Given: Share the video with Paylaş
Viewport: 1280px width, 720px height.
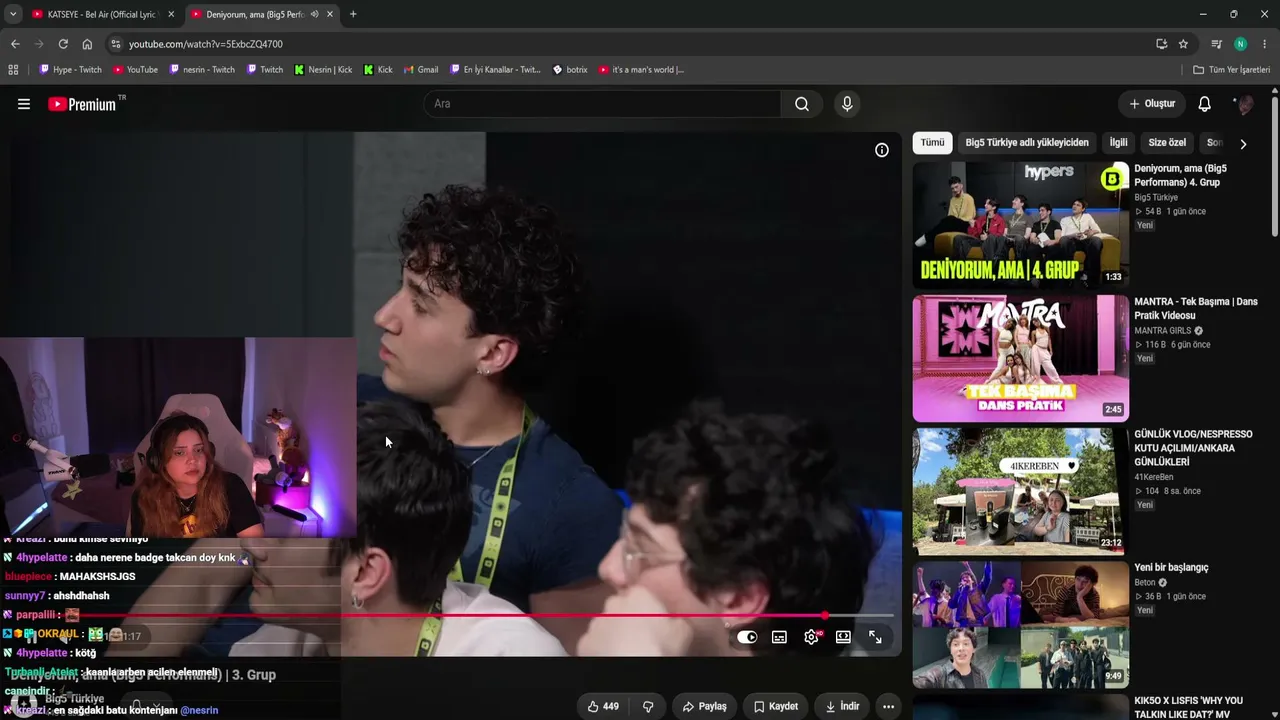Looking at the screenshot, I should tap(705, 706).
